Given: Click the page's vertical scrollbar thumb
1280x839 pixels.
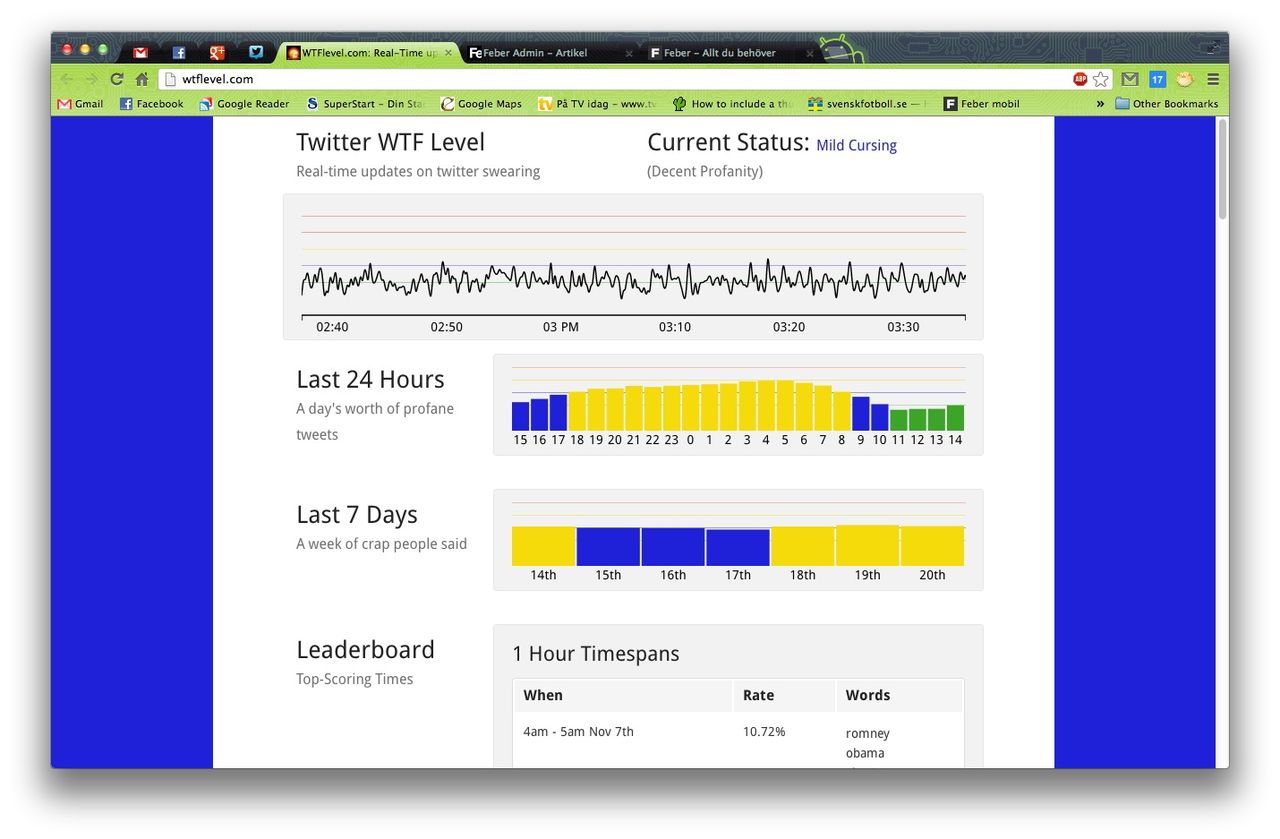Looking at the screenshot, I should tap(1222, 170).
